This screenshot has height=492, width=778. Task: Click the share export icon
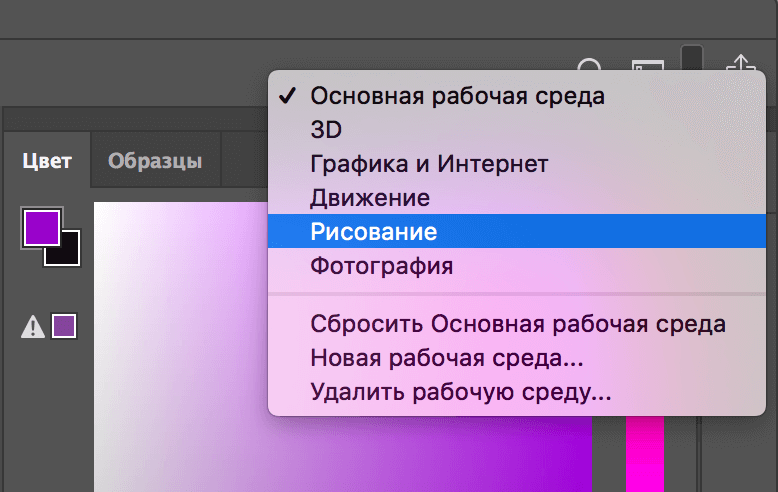[741, 63]
